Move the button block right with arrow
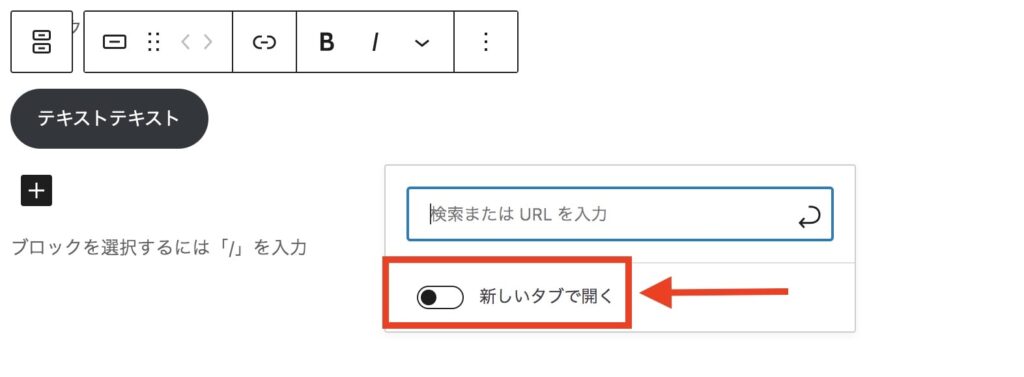Image resolution: width=1024 pixels, height=377 pixels. pos(208,42)
